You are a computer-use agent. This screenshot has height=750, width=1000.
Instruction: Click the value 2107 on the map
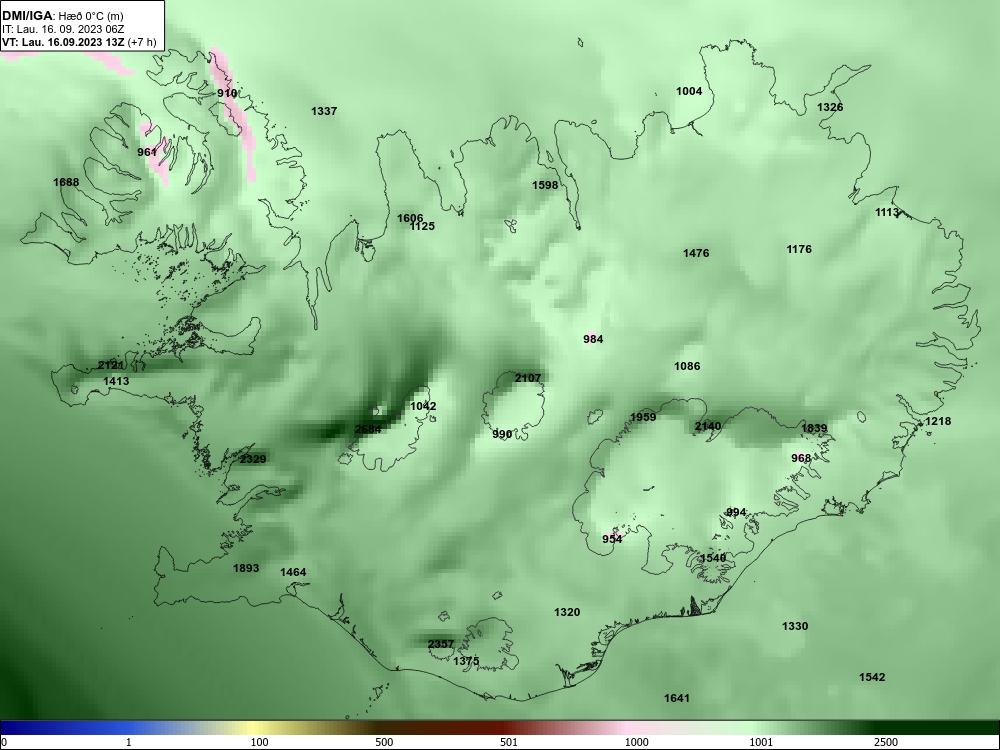tap(527, 378)
